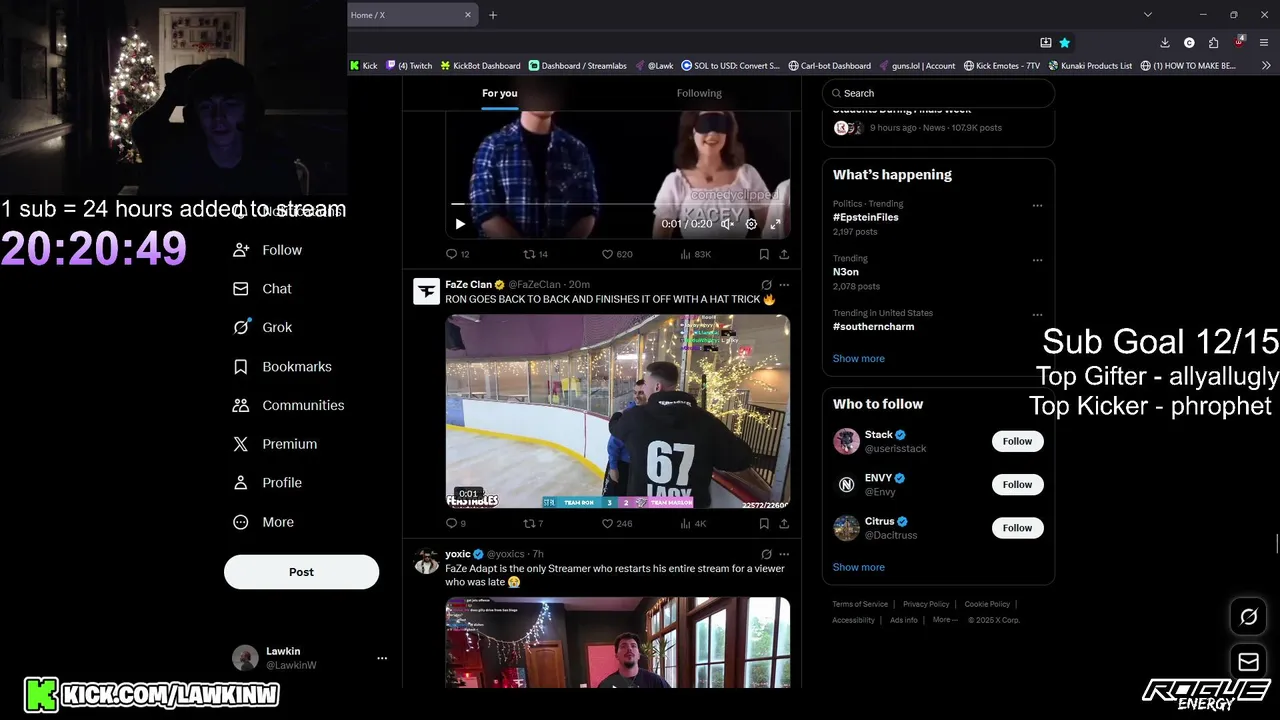Share the top video post
The width and height of the screenshot is (1280, 720).
(x=784, y=254)
